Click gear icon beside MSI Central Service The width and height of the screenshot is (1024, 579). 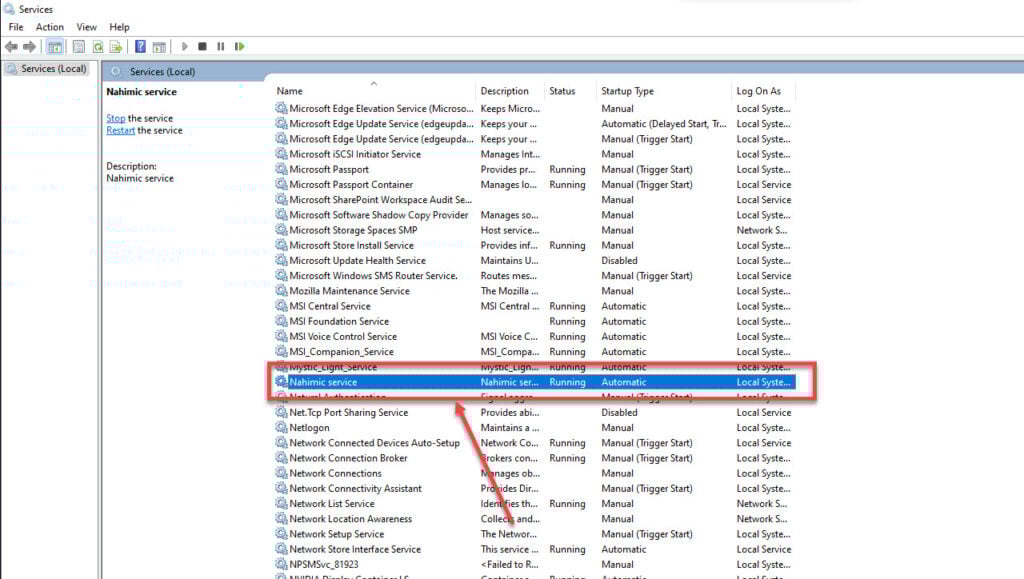click(281, 305)
